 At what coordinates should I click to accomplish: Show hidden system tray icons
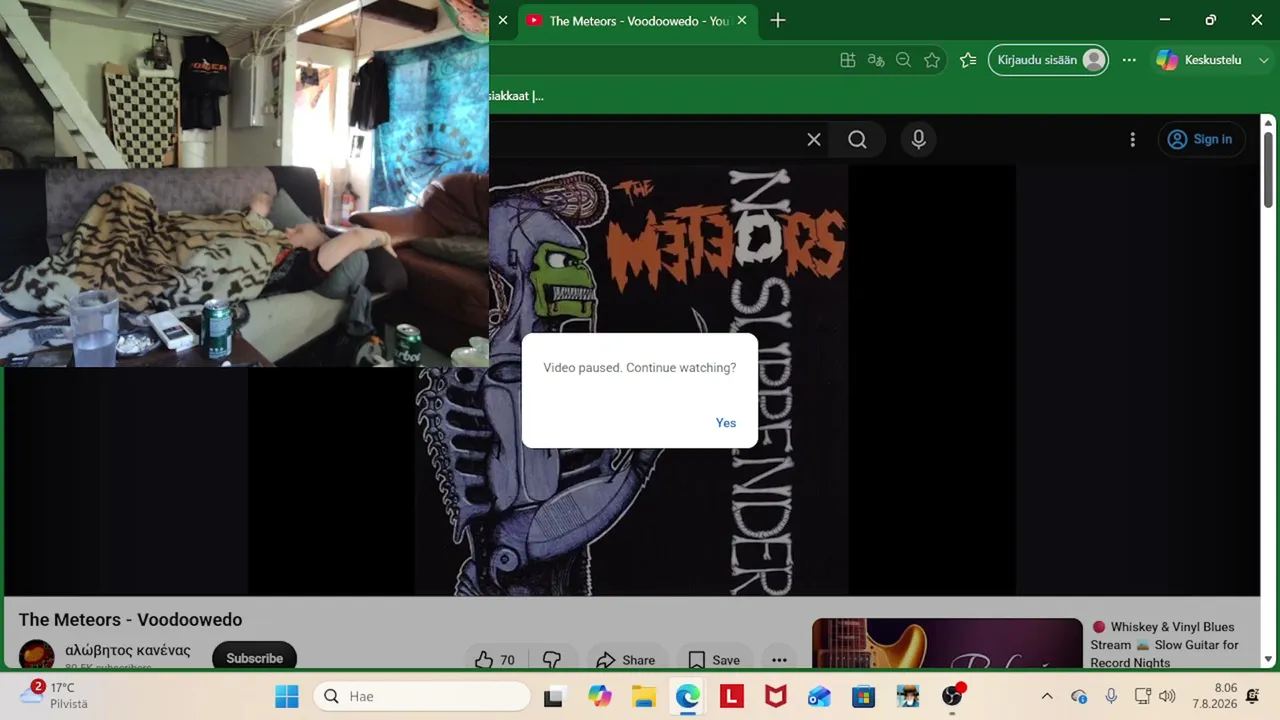[x=1047, y=696]
